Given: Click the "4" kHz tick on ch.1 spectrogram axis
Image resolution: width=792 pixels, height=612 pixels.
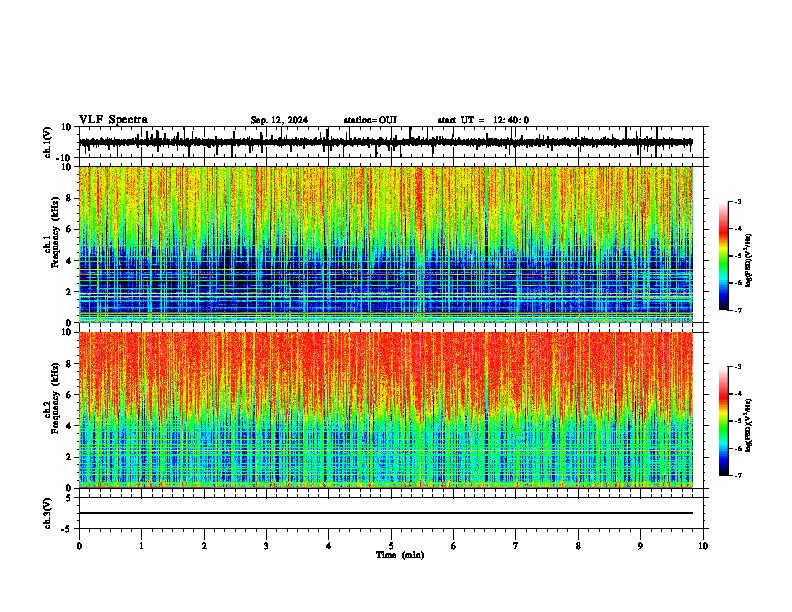Looking at the screenshot, I should 70,261.
